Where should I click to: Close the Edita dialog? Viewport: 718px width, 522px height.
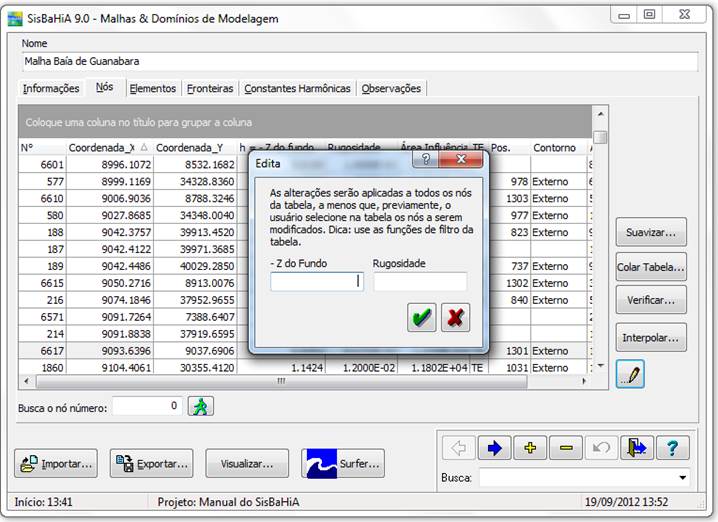[461, 159]
